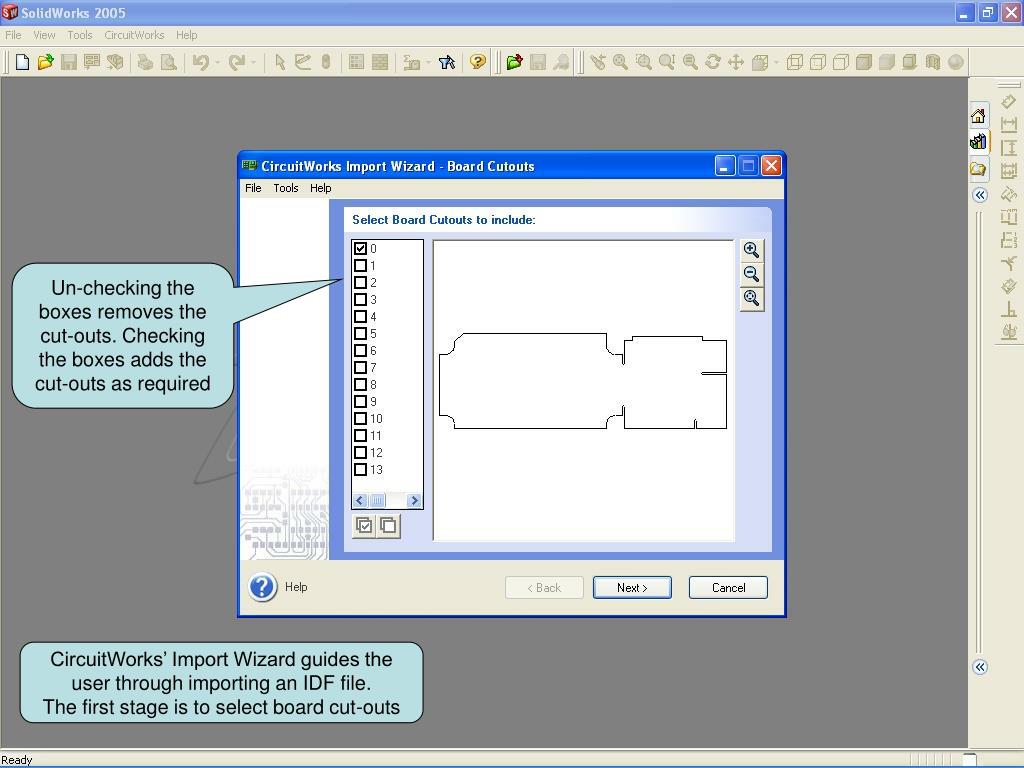Click the Zoom Fit magnifier in wizard preview
The height and width of the screenshot is (768, 1024).
[752, 298]
